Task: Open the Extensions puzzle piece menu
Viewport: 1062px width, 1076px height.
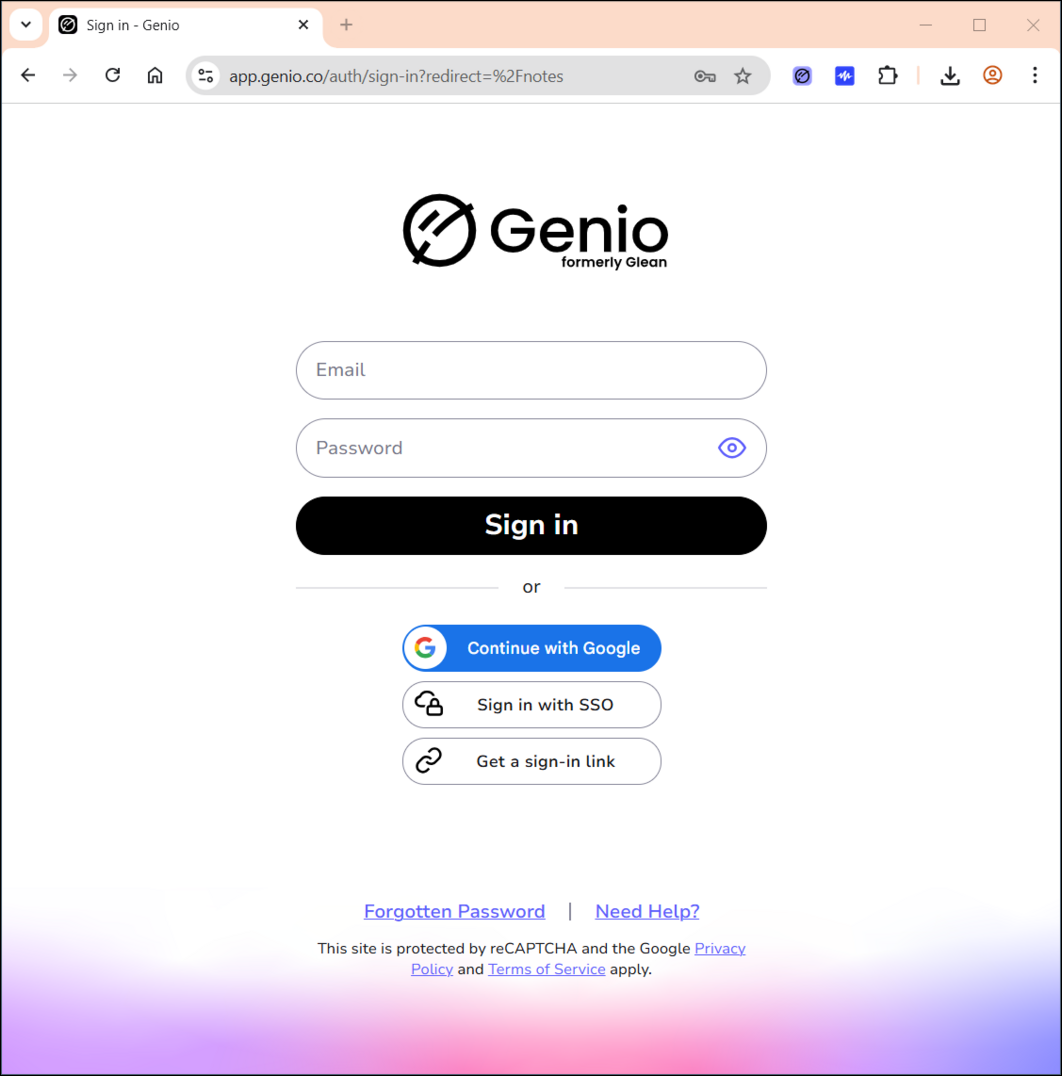Action: (888, 75)
